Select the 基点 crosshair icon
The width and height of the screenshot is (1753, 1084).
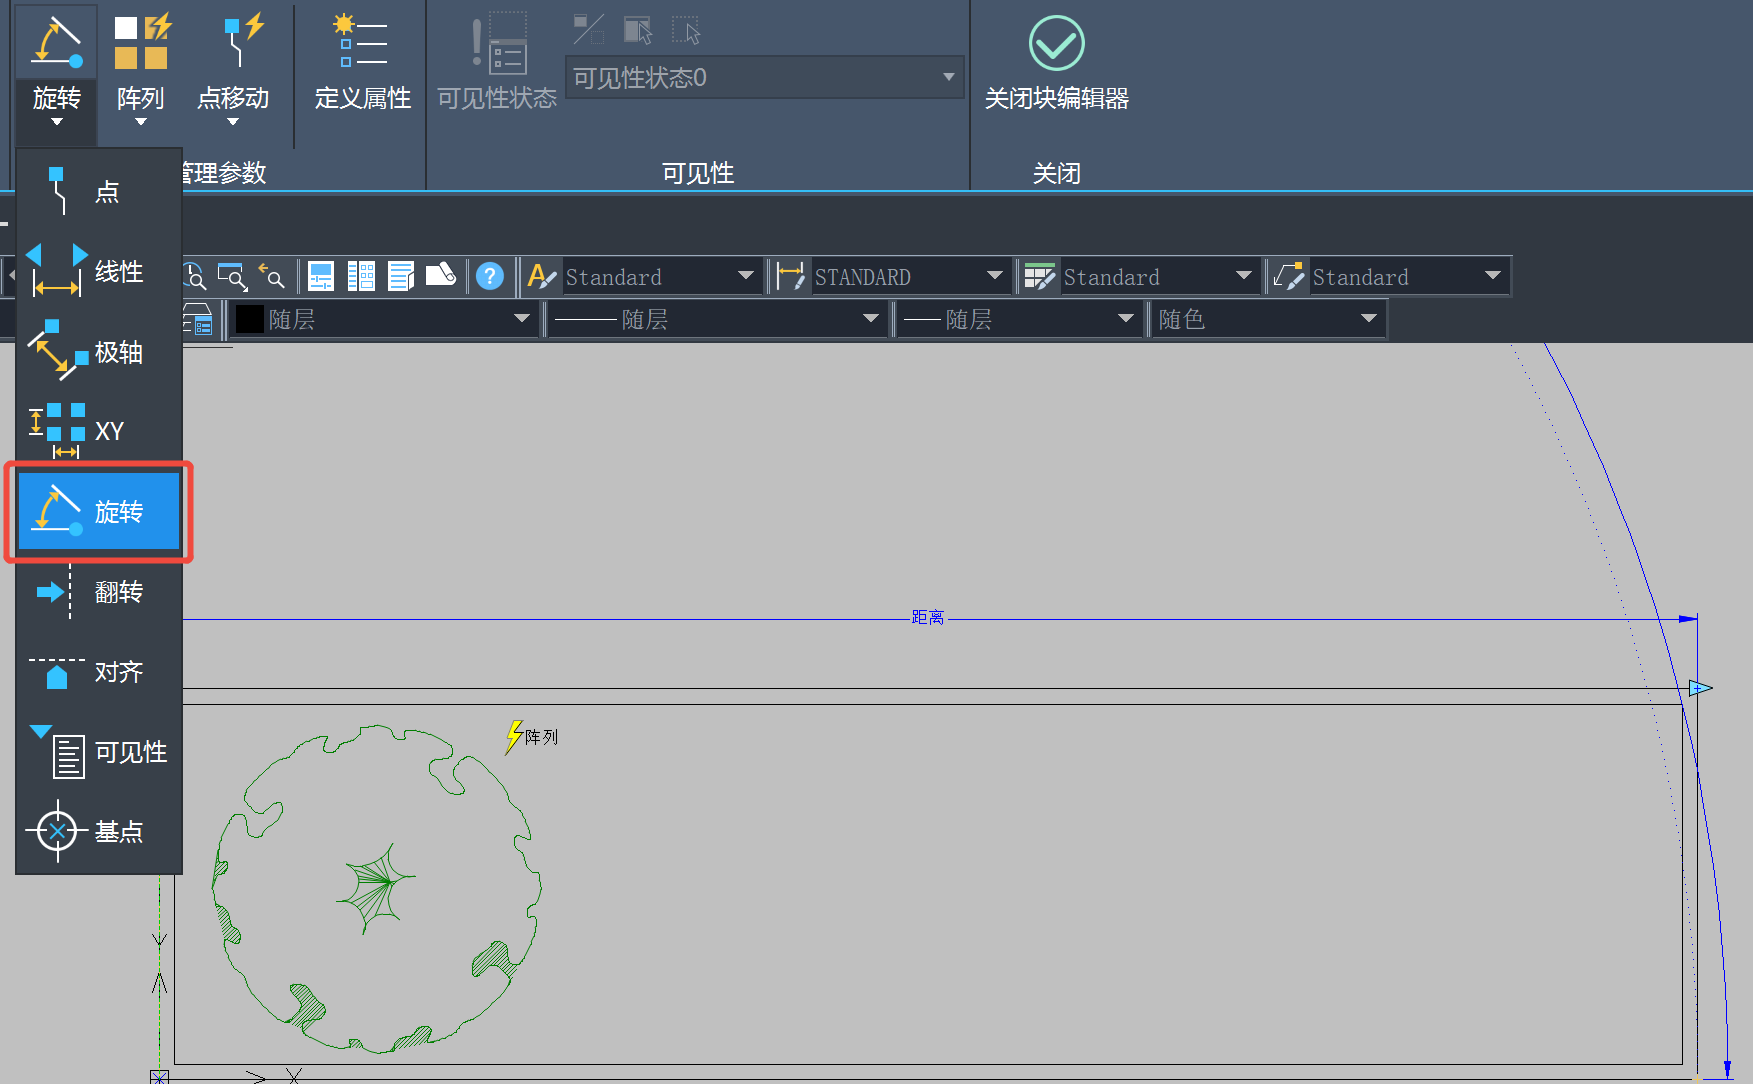57,831
